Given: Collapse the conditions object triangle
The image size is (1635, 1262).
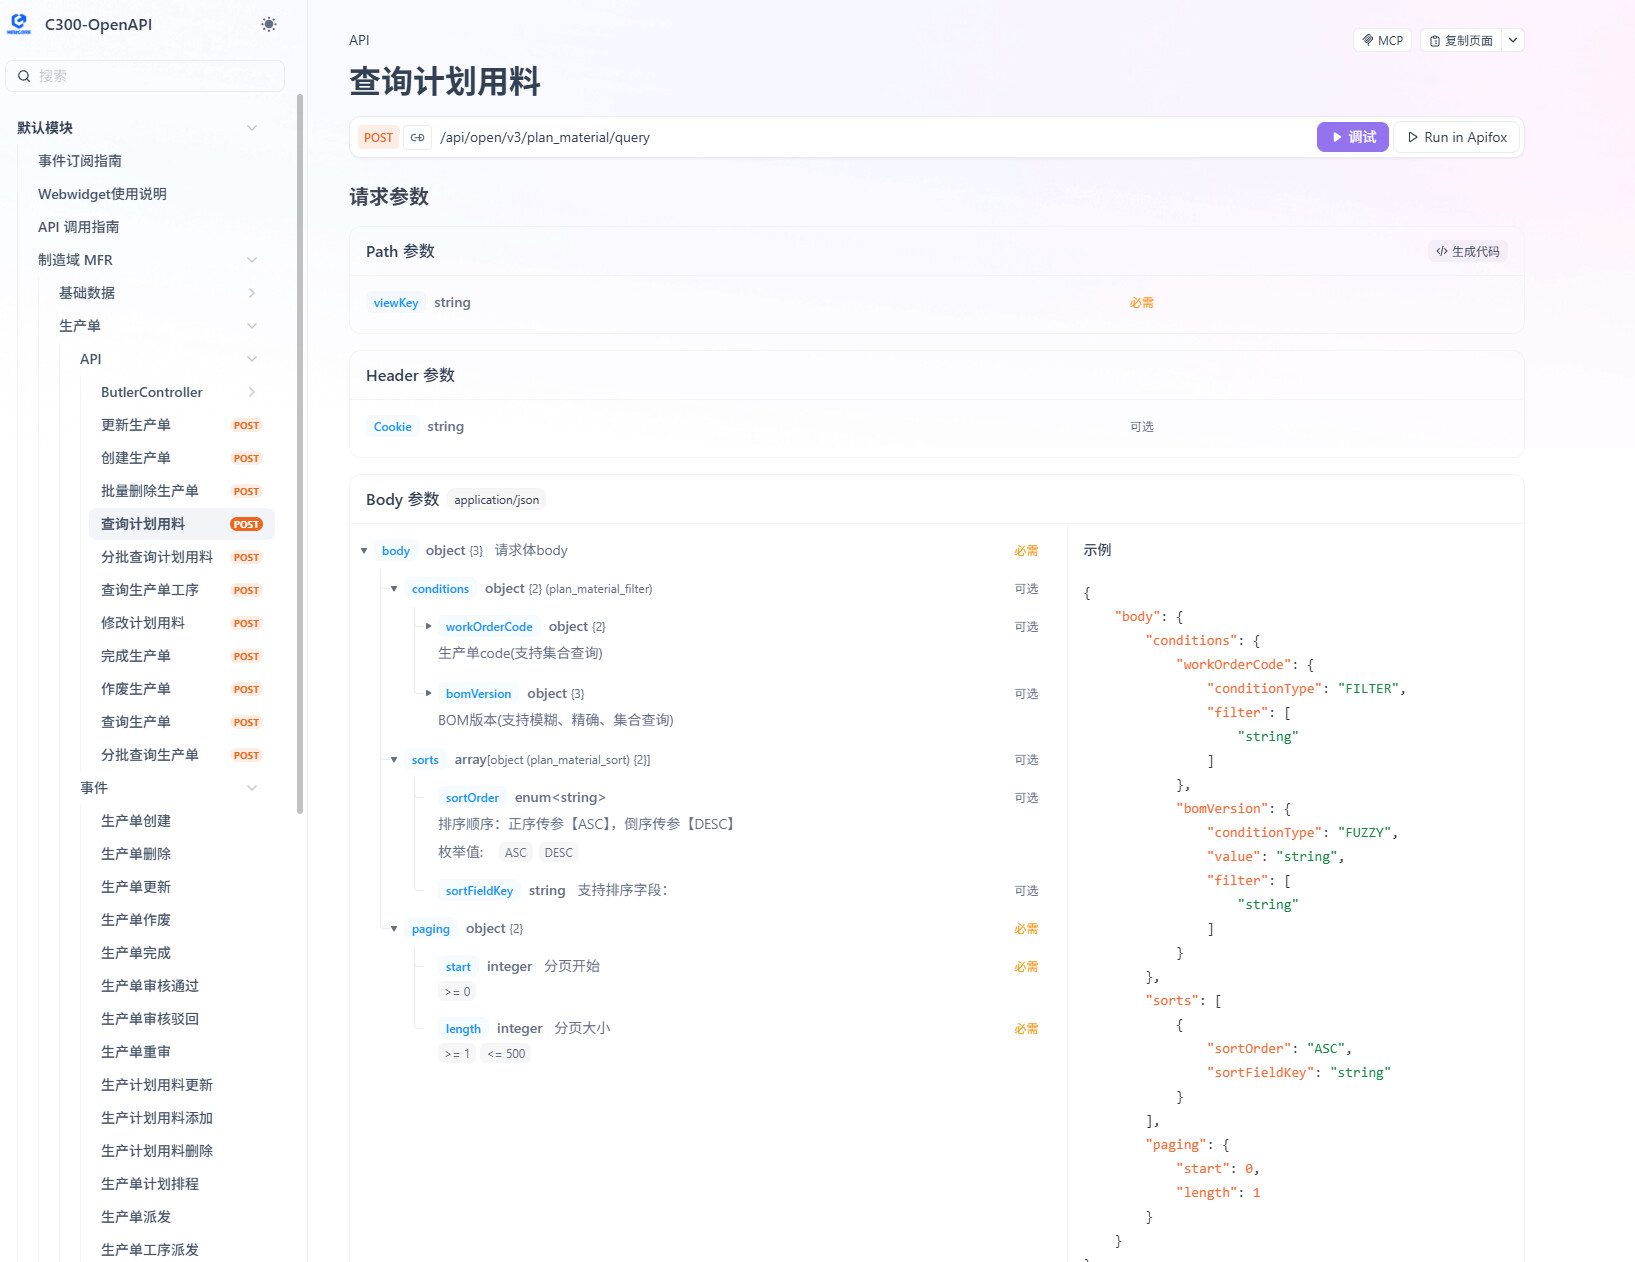Looking at the screenshot, I should (394, 589).
